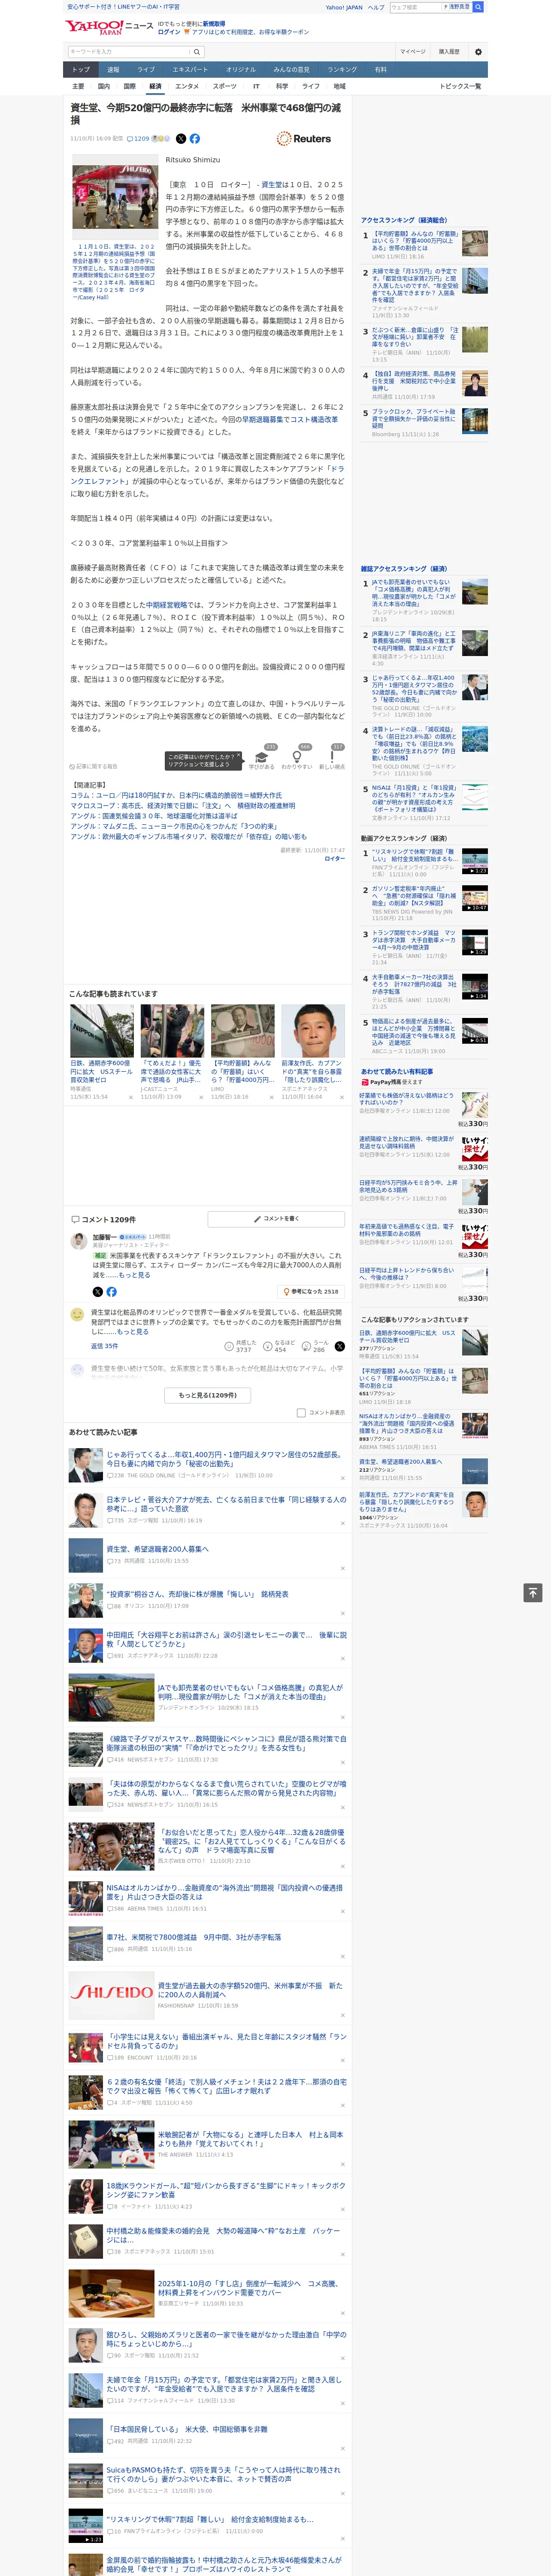Open 『投資家』桐谷さん article

[x=198, y=1595]
